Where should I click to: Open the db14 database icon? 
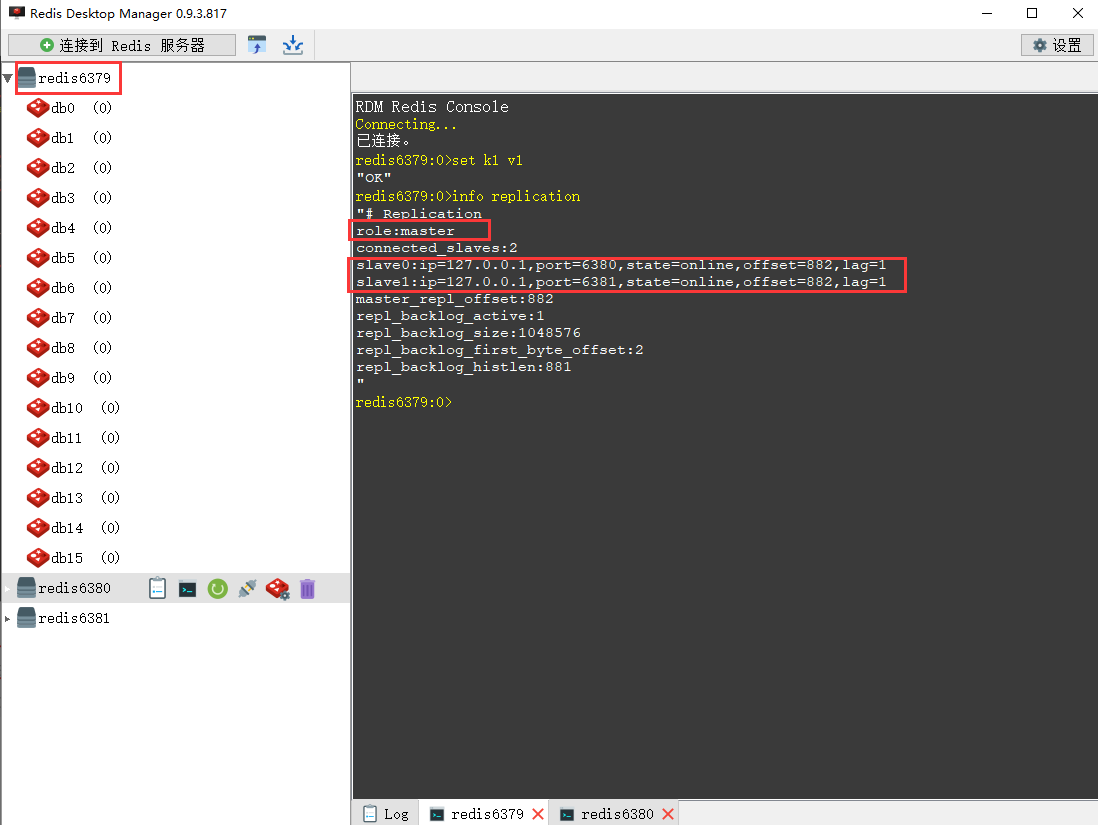[37, 528]
